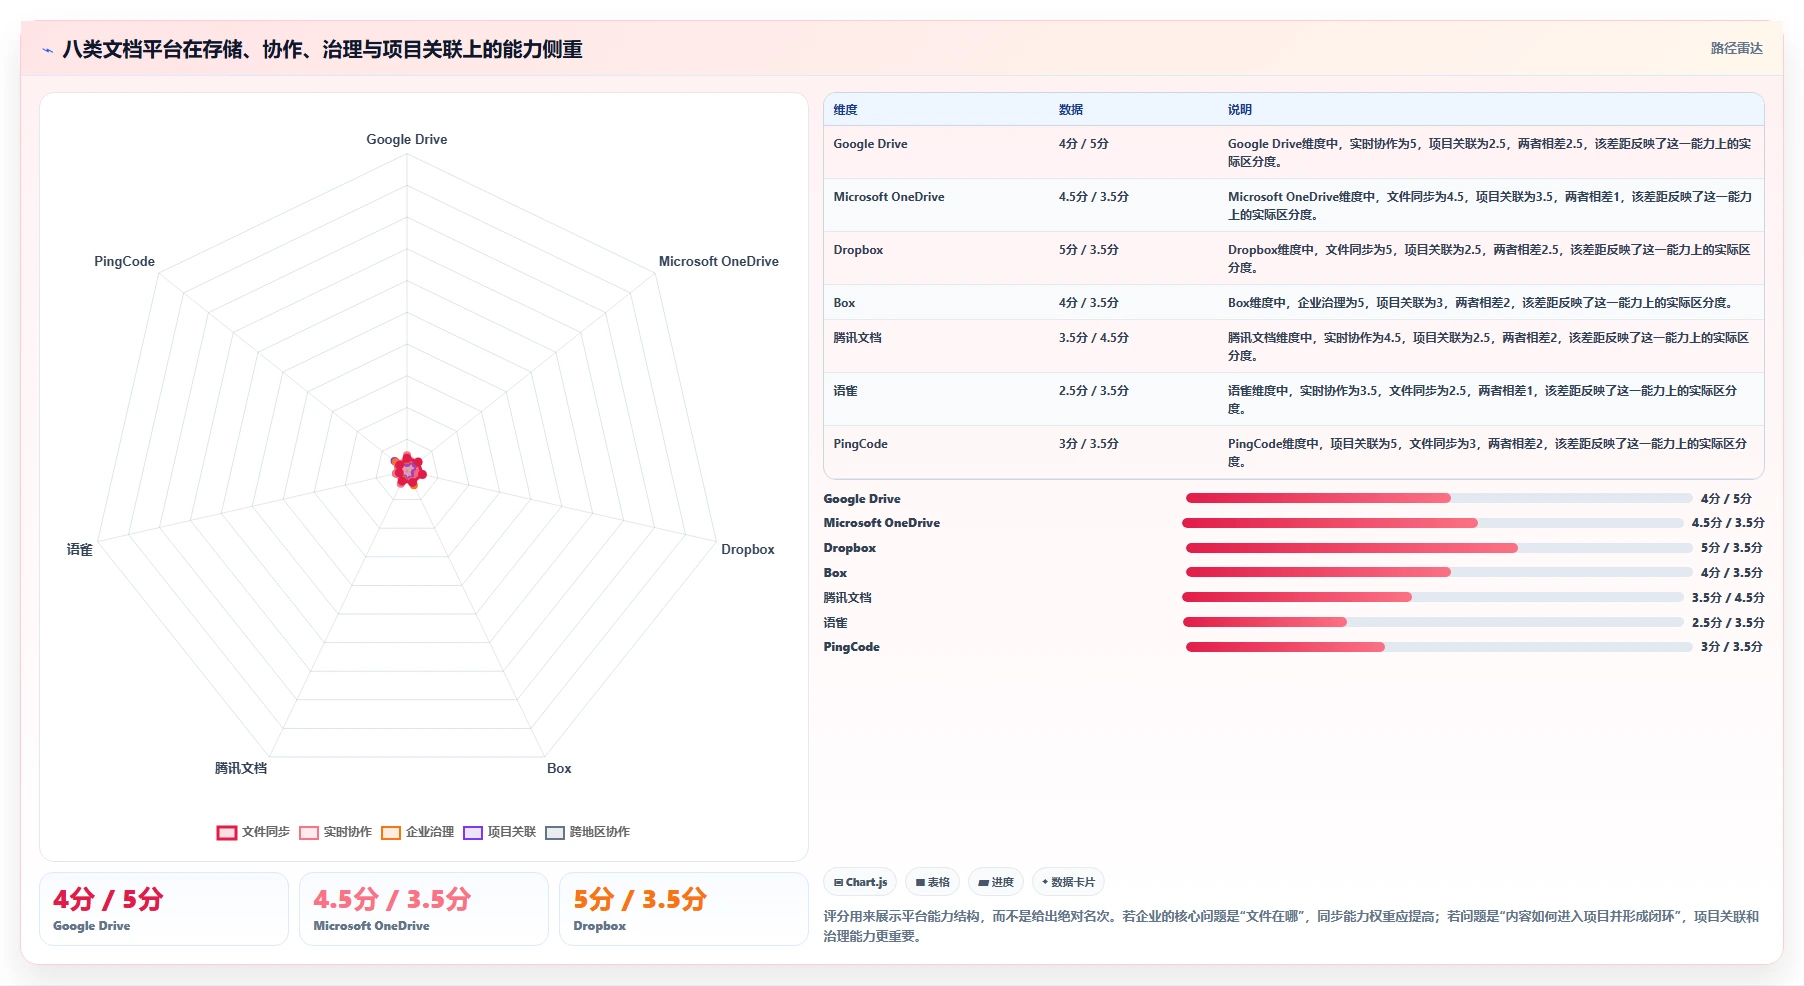Toggle the 文件同步 legend dataset
The image size is (1804, 986).
[253, 832]
